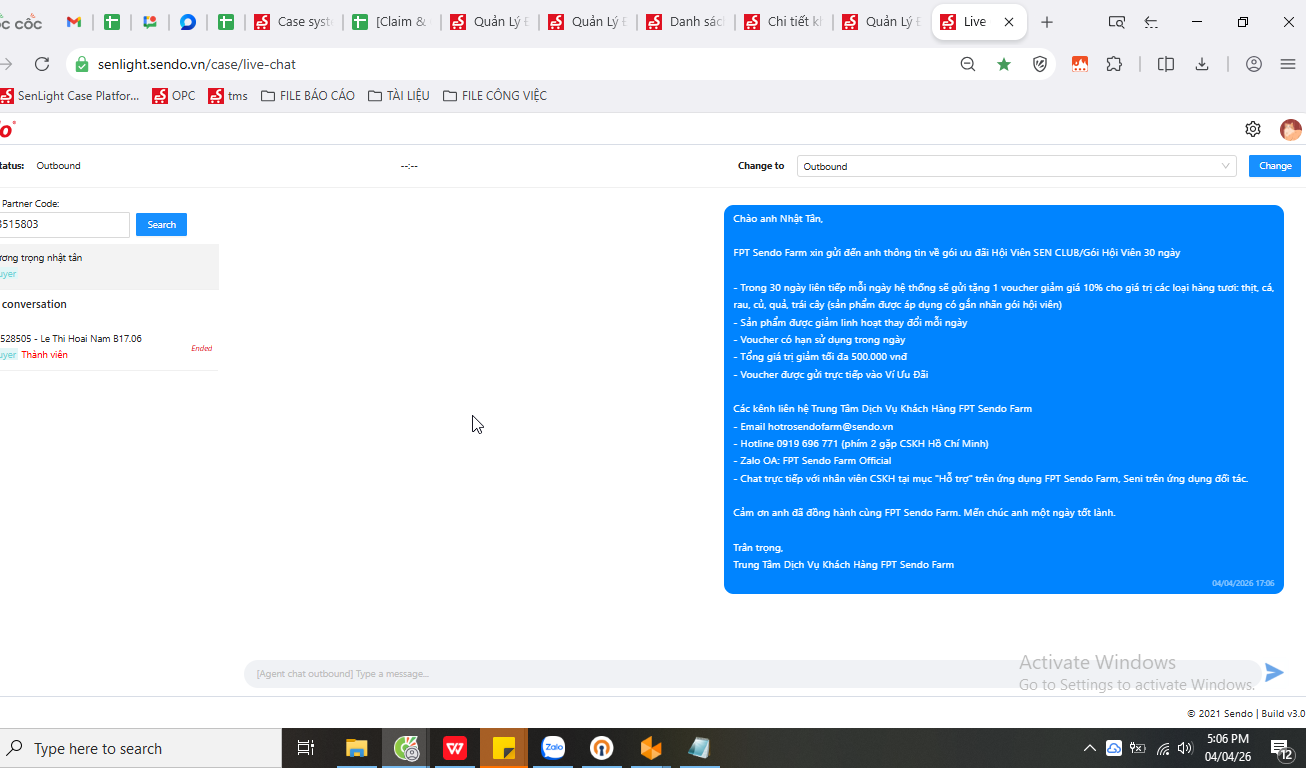Open Cốc Cốc browser taskbar icon

coord(406,748)
